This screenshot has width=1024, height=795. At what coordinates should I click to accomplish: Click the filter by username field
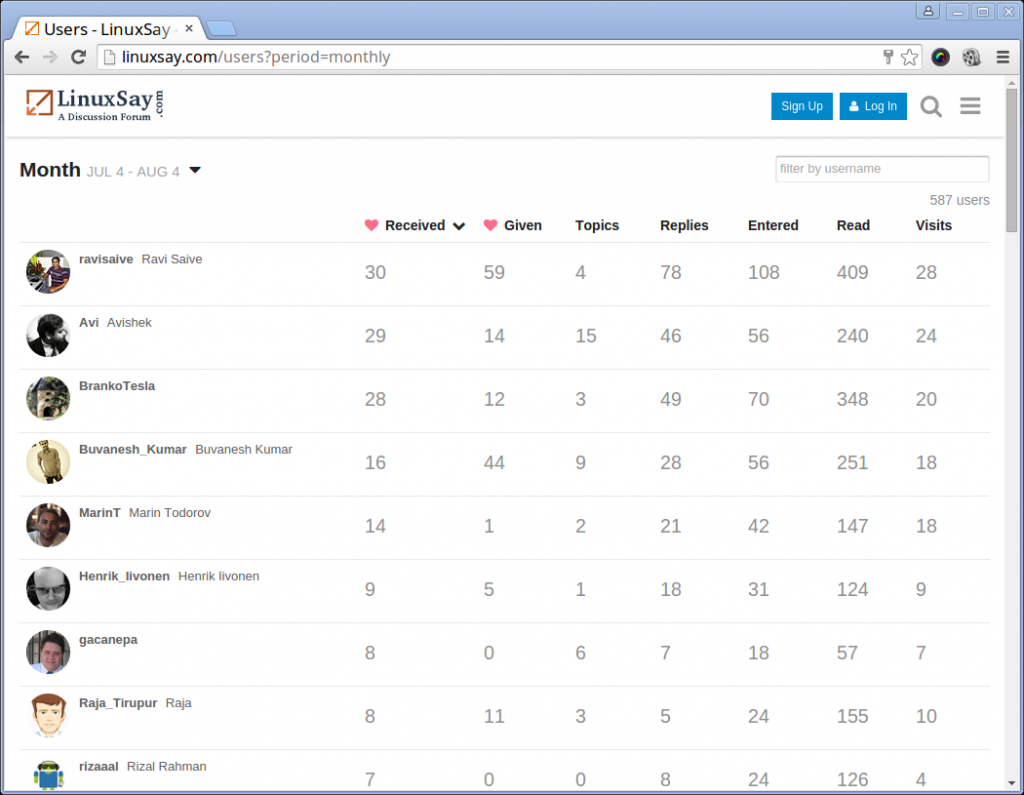[x=882, y=169]
